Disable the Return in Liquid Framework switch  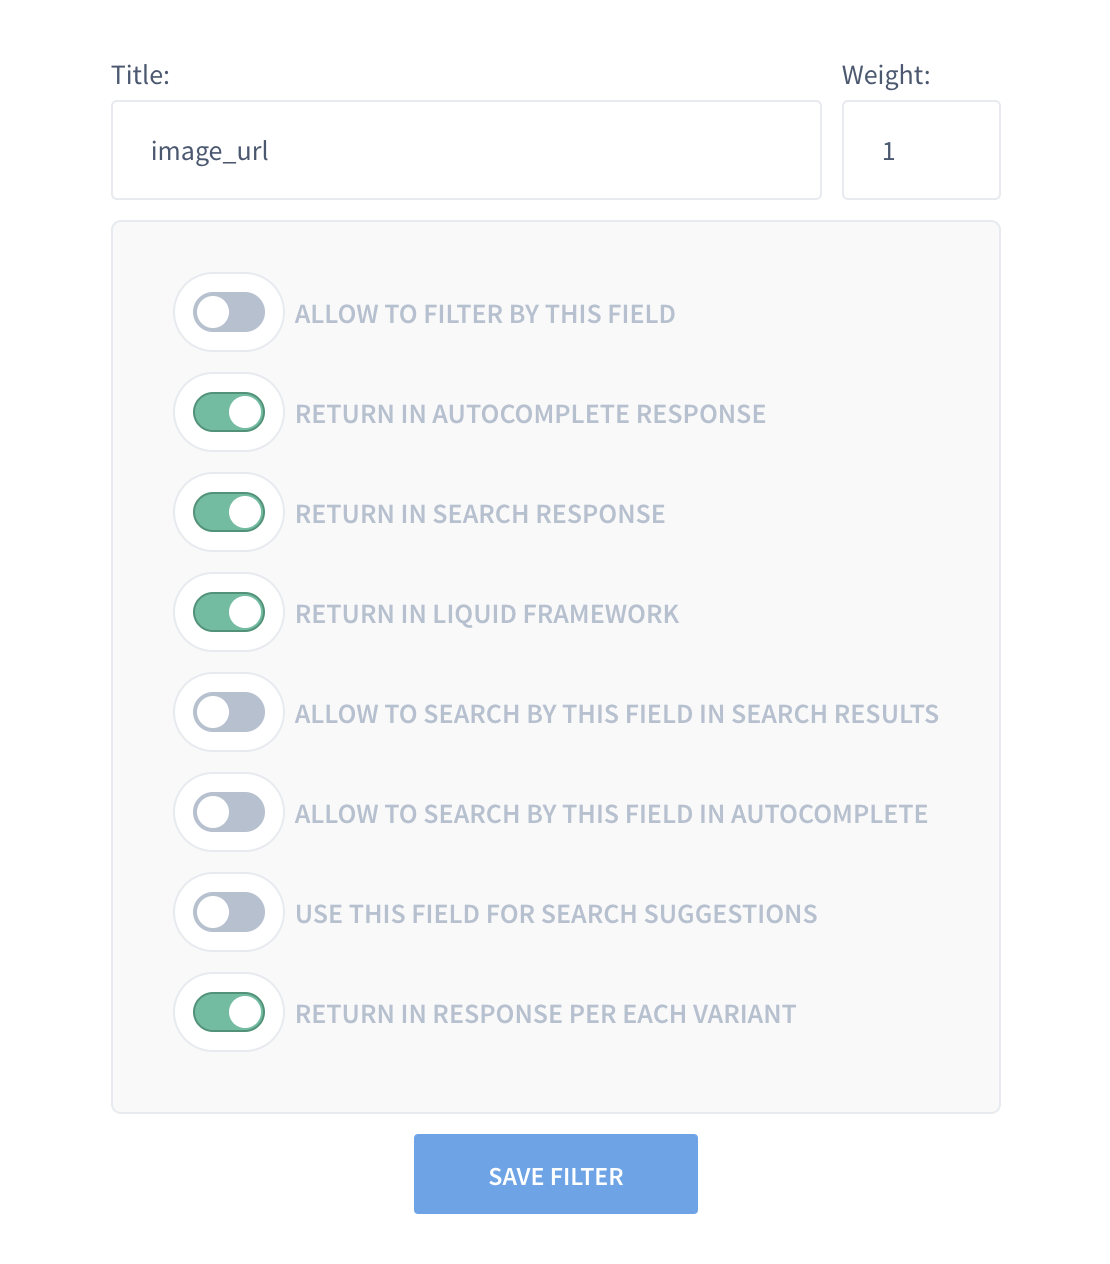(229, 612)
